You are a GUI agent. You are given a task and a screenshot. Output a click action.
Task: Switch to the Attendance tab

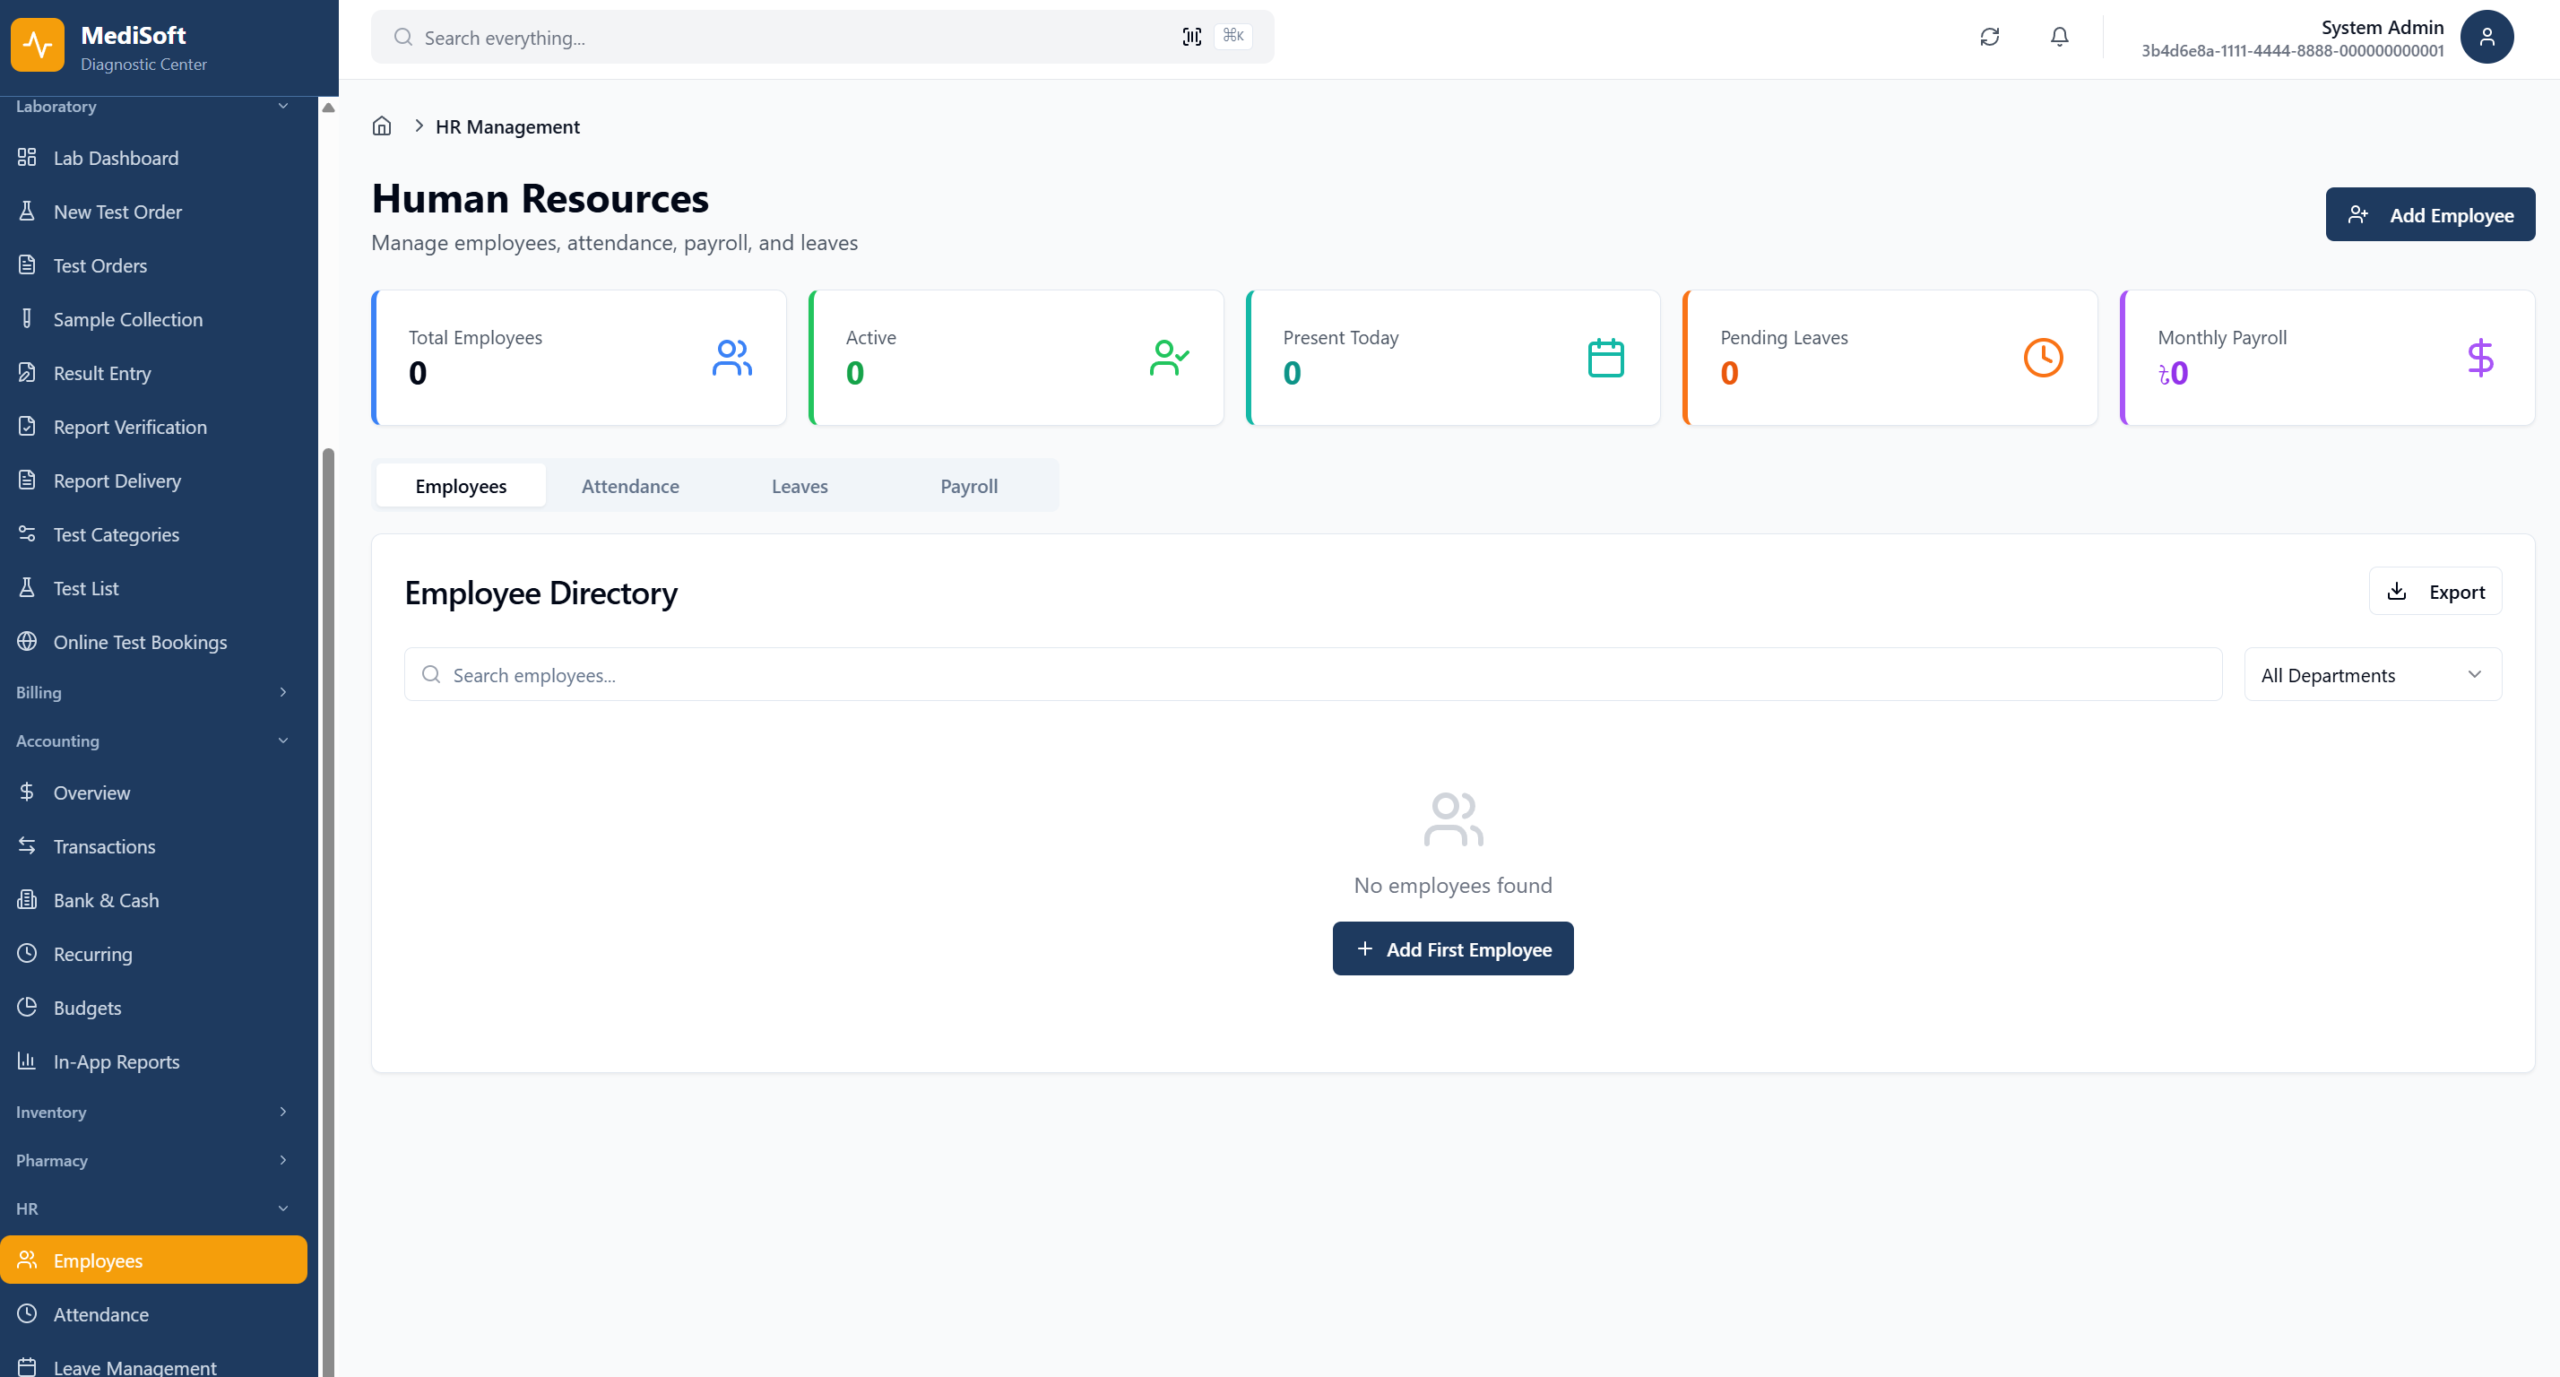point(630,486)
